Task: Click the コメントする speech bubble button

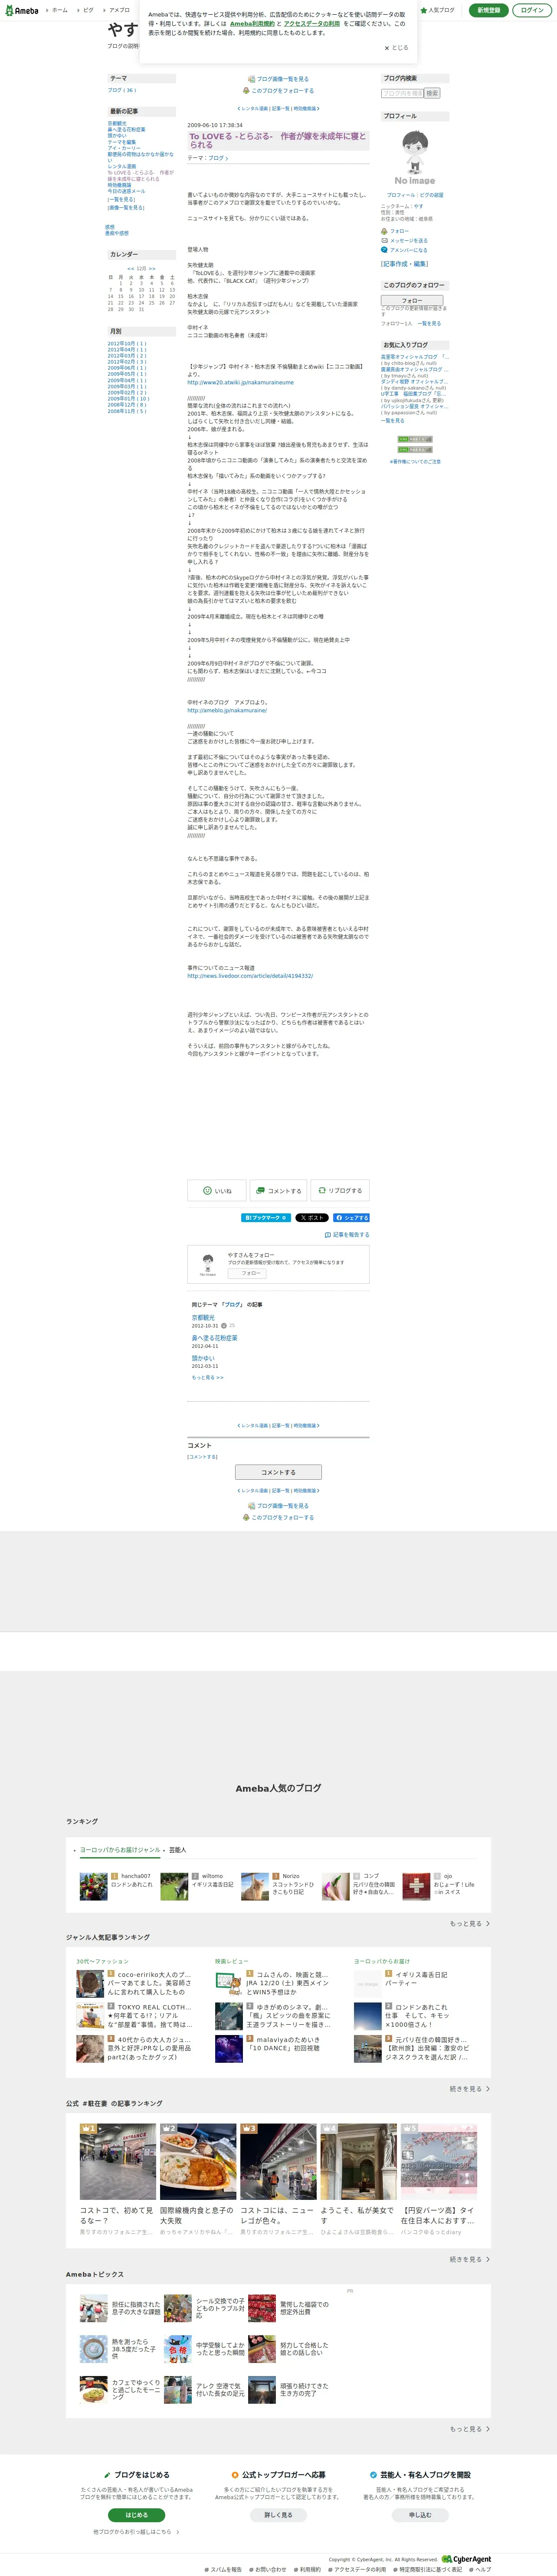Action: coord(278,1190)
